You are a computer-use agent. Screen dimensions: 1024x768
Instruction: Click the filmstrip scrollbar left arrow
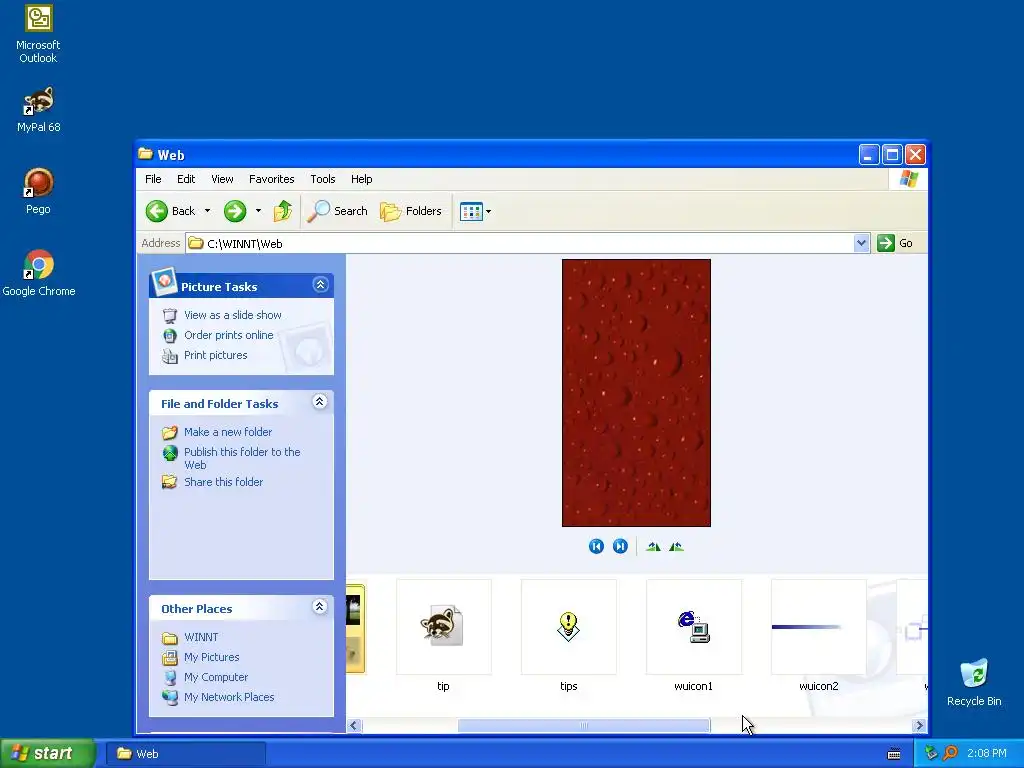355,726
